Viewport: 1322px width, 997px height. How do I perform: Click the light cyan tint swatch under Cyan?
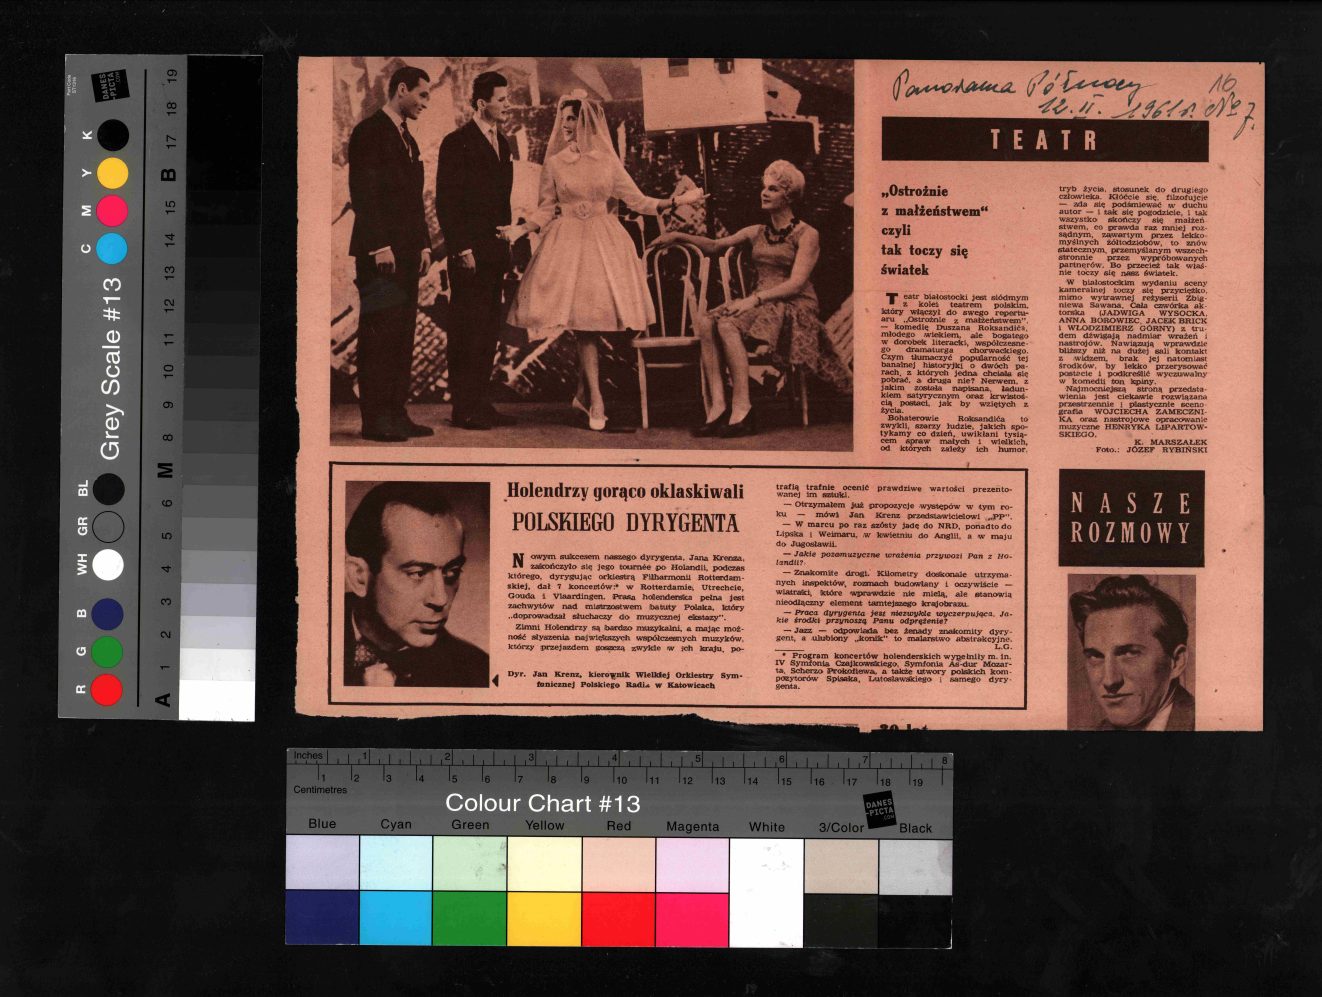396,863
